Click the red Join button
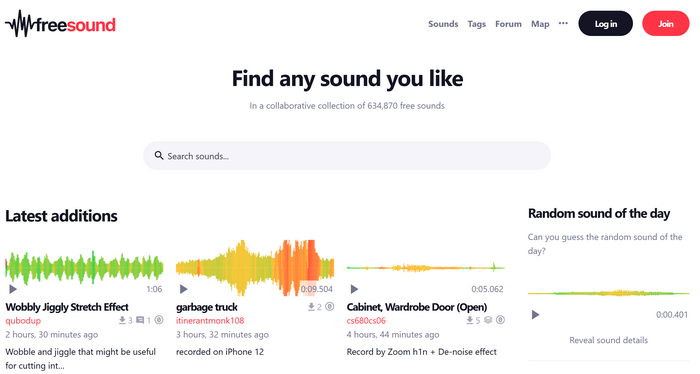700x374 pixels. point(665,24)
